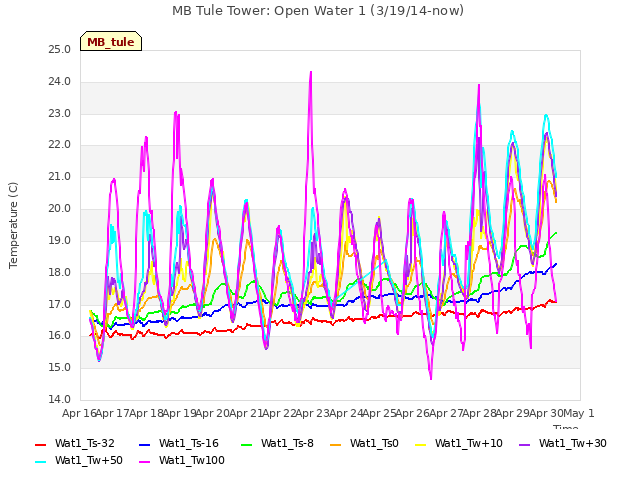Click the MB_tule label box
Image resolution: width=640 pixels, height=480 pixels.
(111, 41)
